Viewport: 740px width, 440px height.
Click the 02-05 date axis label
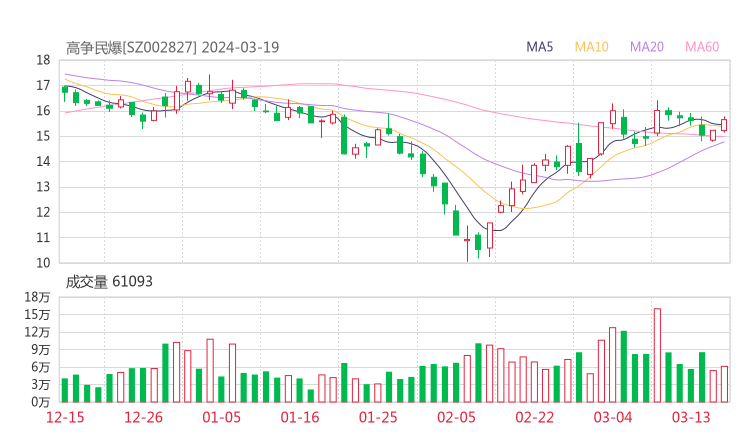(456, 417)
